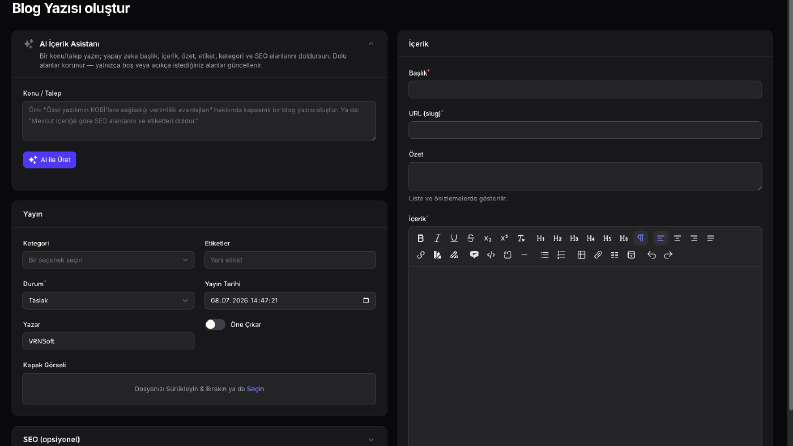Open the Durum dropdown showing Taslak
Viewport: 793px width, 446px height.
(x=108, y=300)
